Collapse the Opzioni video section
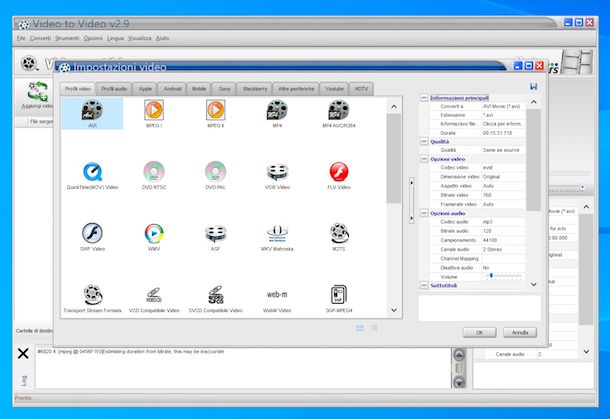Viewport: 610px width, 419px height. (x=424, y=159)
